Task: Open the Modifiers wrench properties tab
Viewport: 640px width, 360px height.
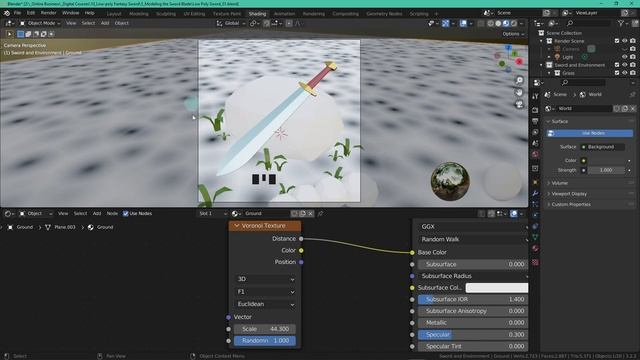Action: click(535, 193)
